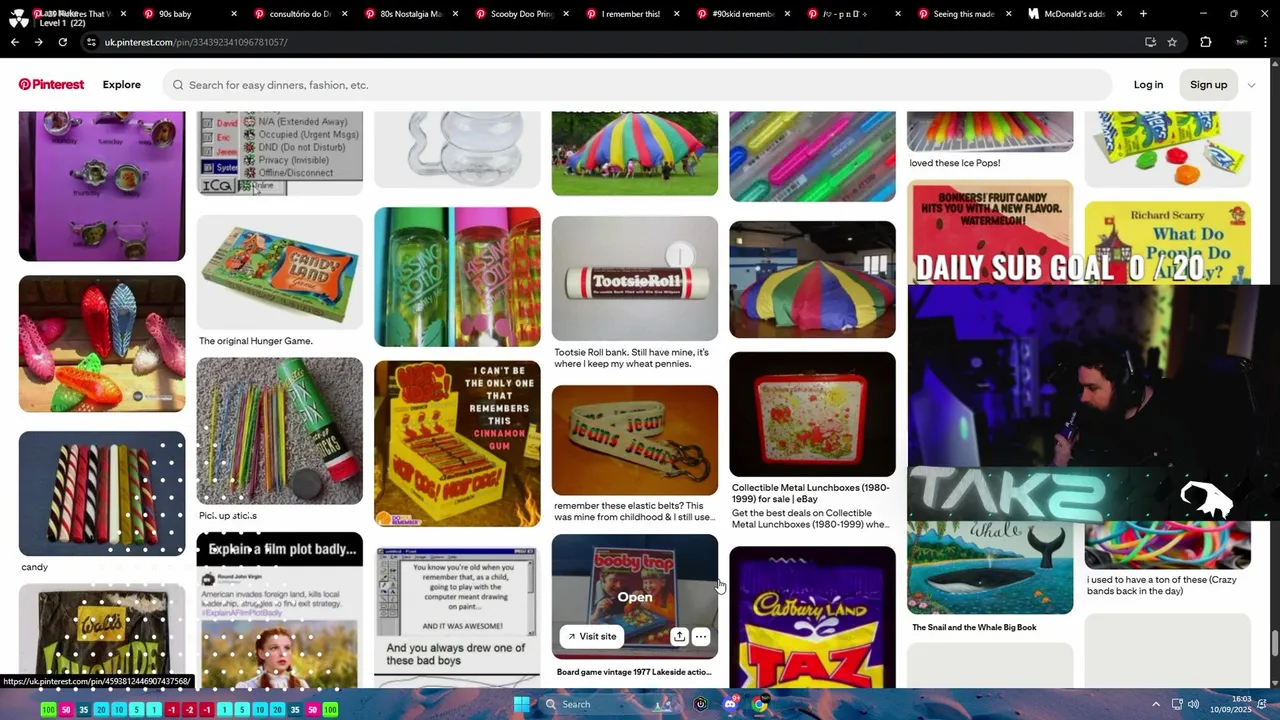1280x720 pixels.
Task: Focus the Pinterest search field
Action: click(637, 85)
